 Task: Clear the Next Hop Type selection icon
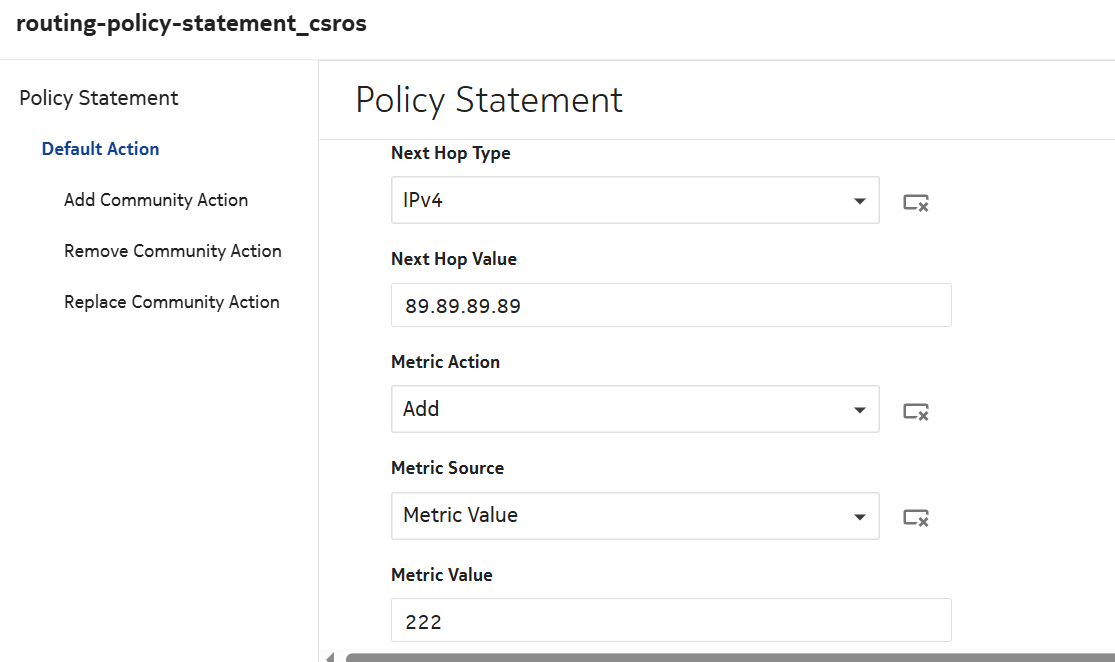pyautogui.click(x=916, y=203)
